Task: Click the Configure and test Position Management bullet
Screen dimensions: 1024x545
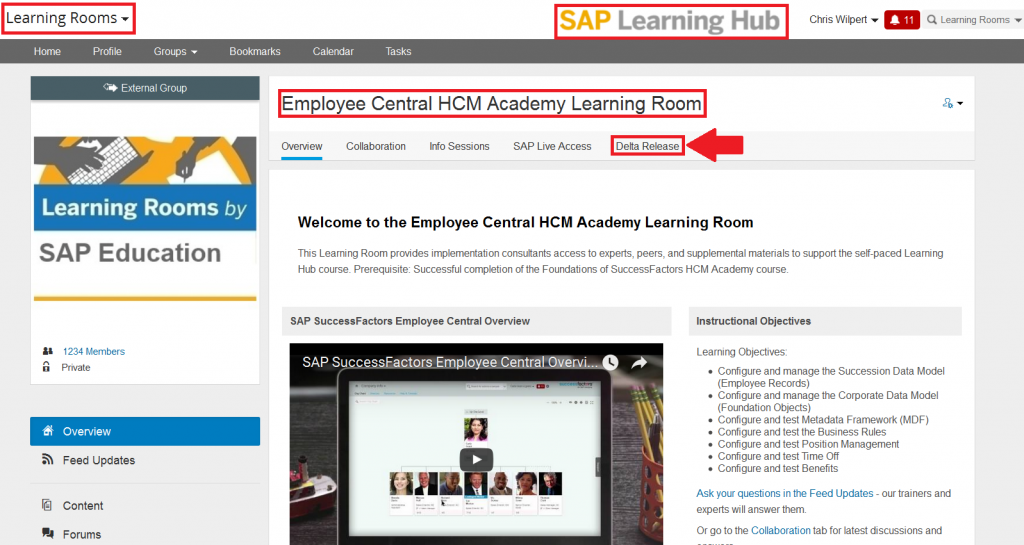Action: [x=808, y=444]
